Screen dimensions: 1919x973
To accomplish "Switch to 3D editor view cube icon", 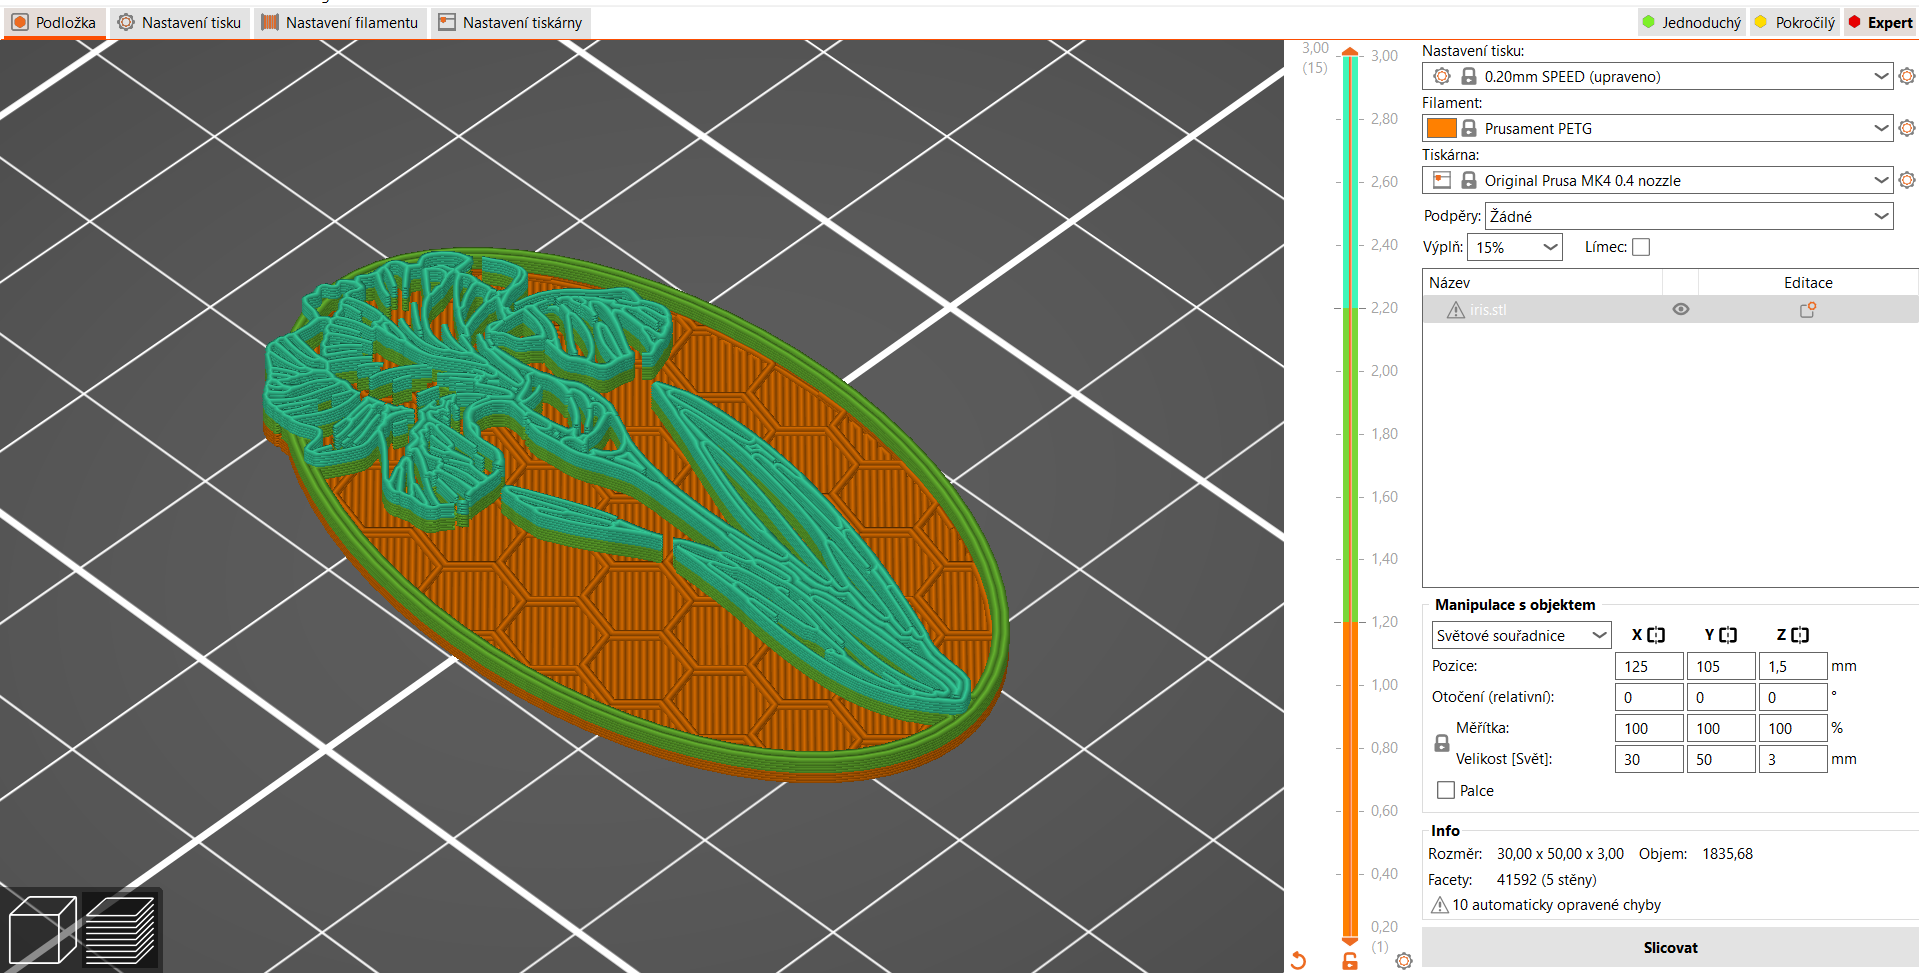I will point(42,930).
